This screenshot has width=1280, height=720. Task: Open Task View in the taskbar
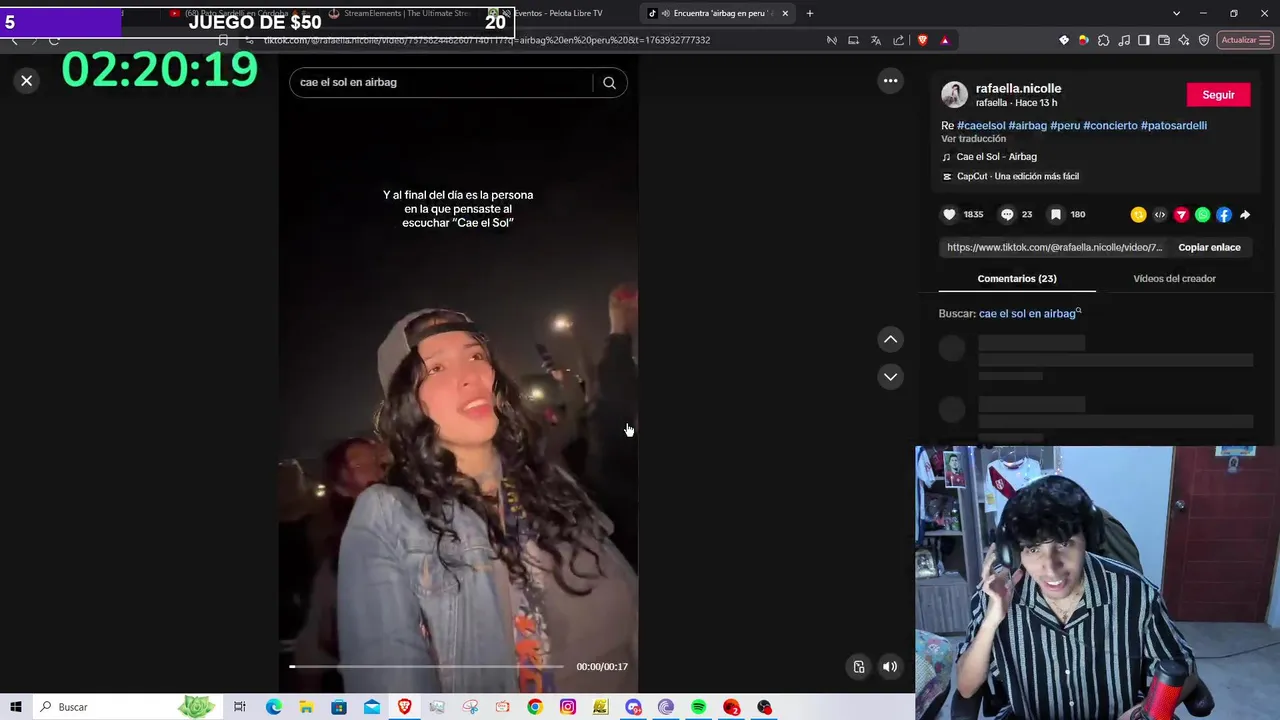[240, 707]
